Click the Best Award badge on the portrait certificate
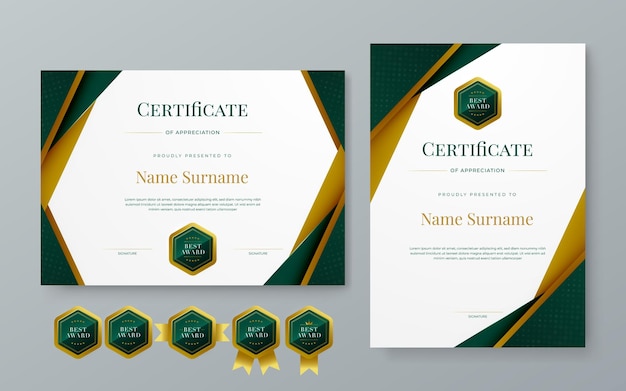 coord(477,103)
